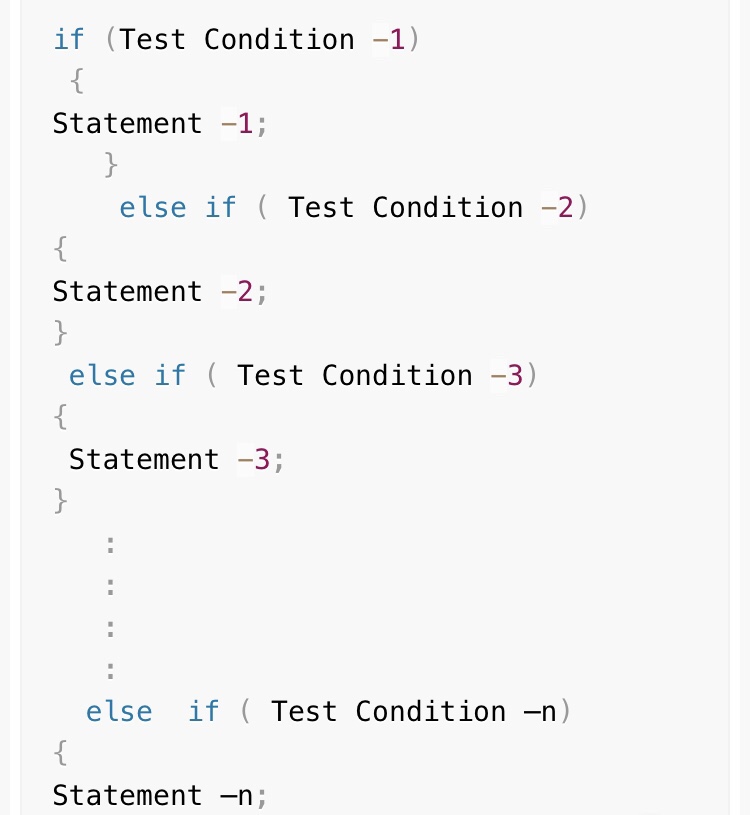Image resolution: width=750 pixels, height=815 pixels.
Task: Click the 'Test Condition -2' text
Action: pos(431,208)
